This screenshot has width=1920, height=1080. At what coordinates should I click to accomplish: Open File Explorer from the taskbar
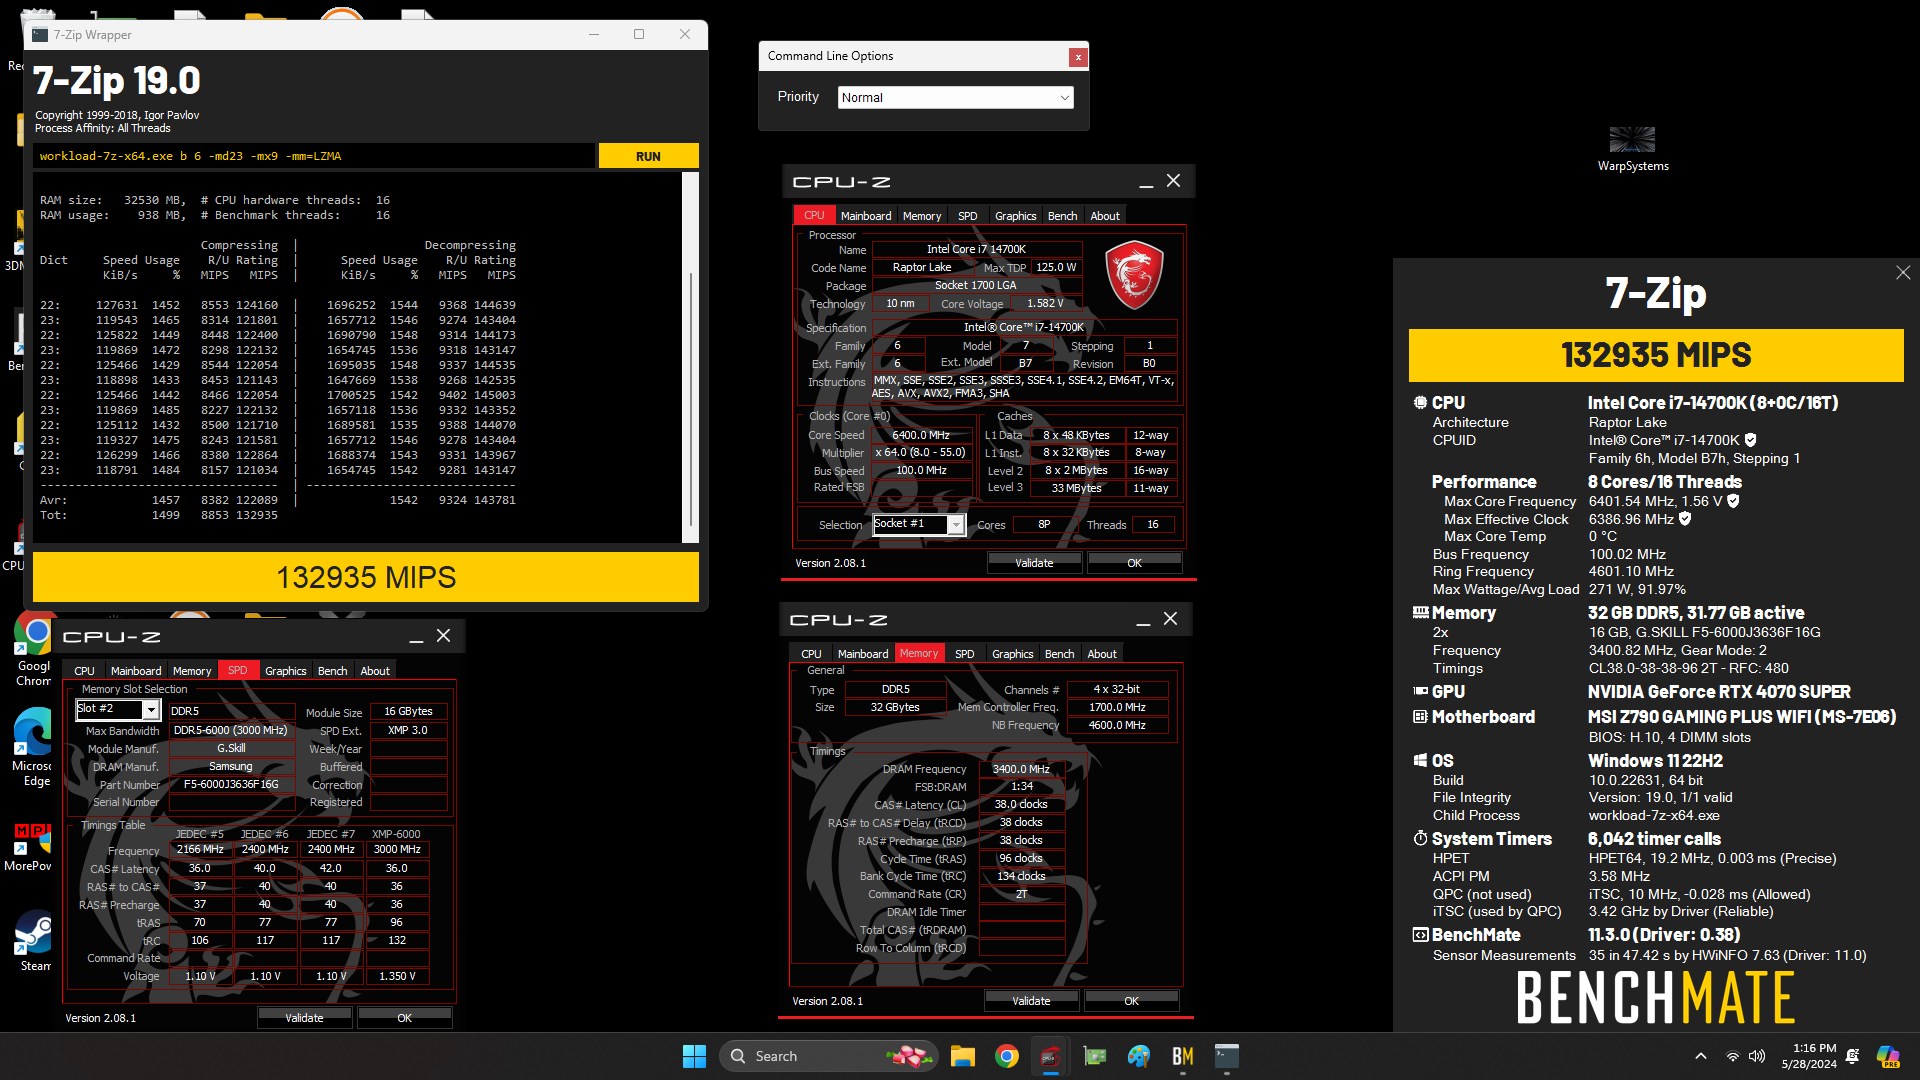[962, 1056]
